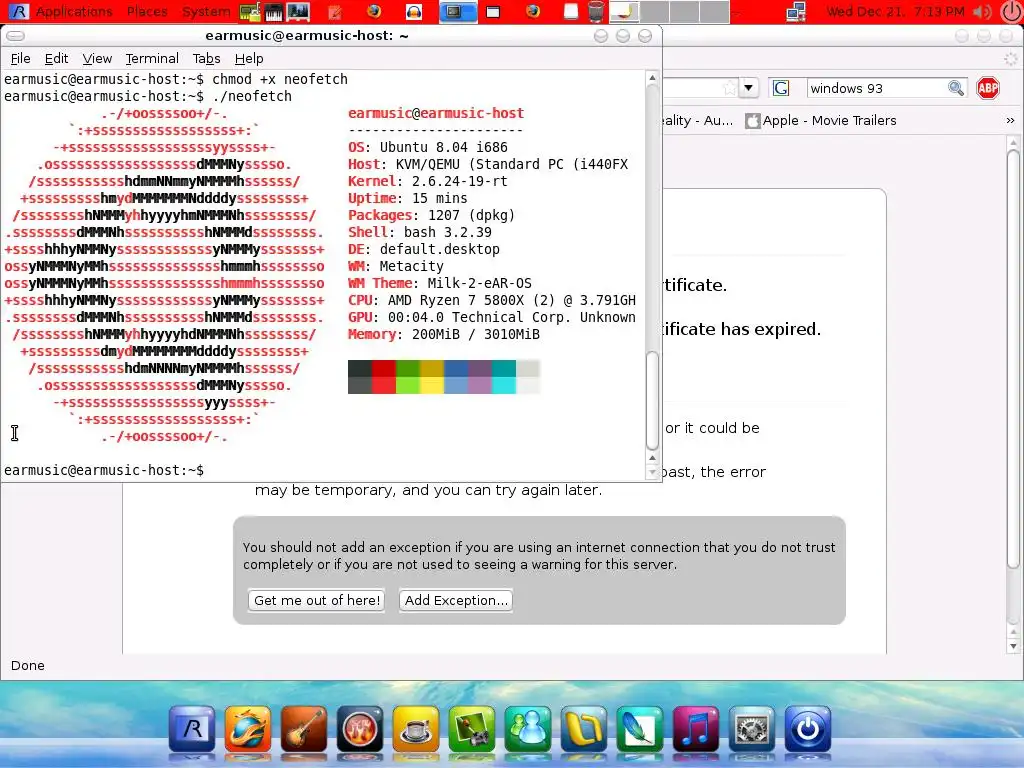1024x768 pixels.
Task: Click the browser page vertical scrollbar
Action: 1013,359
